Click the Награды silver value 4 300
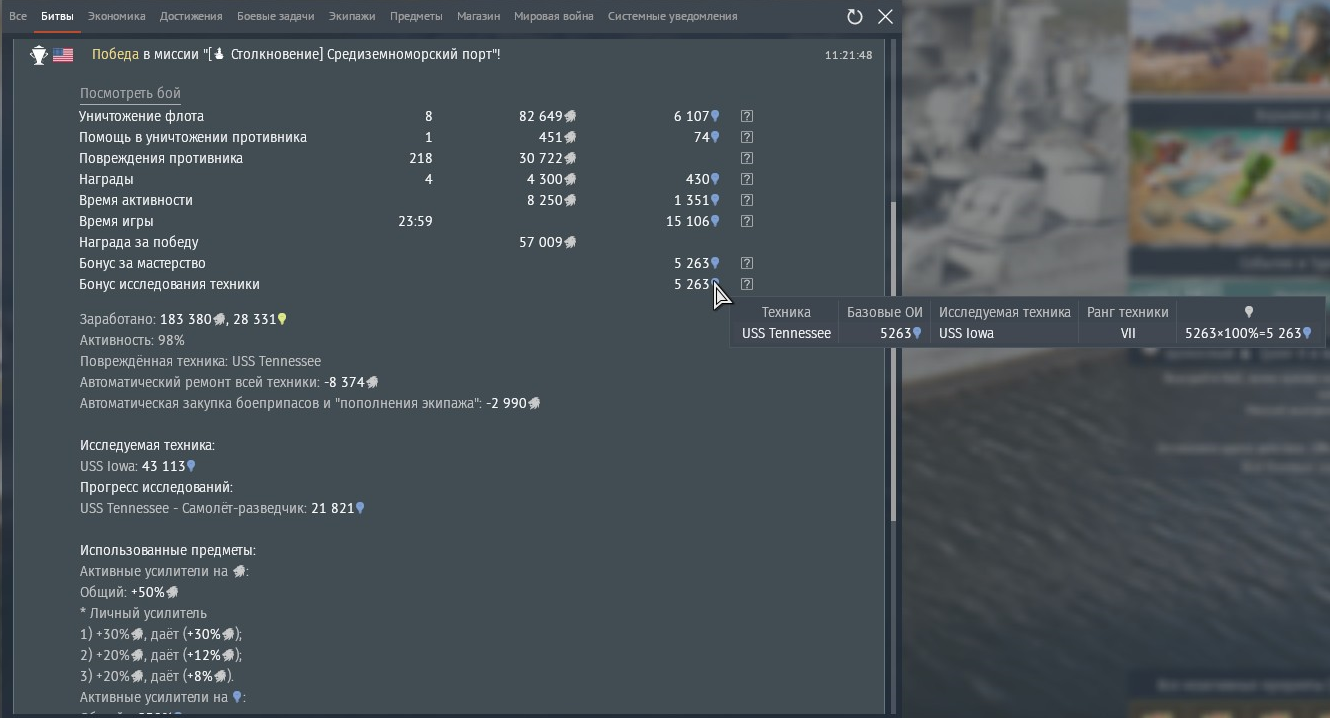The image size is (1330, 718). (x=545, y=179)
